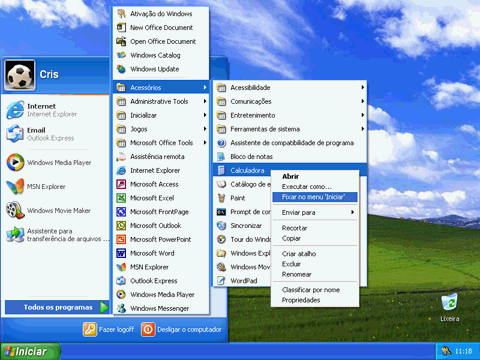Click the system tray notification icon

coord(446,351)
